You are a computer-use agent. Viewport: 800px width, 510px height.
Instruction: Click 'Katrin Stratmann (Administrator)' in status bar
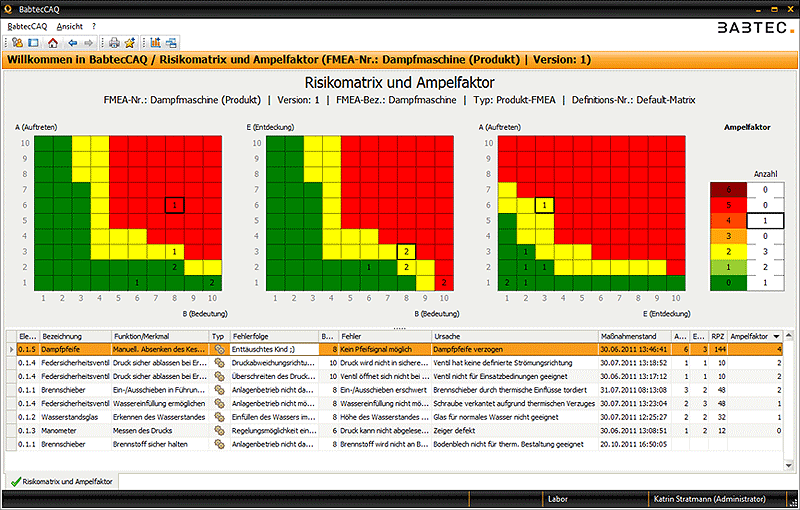710,499
